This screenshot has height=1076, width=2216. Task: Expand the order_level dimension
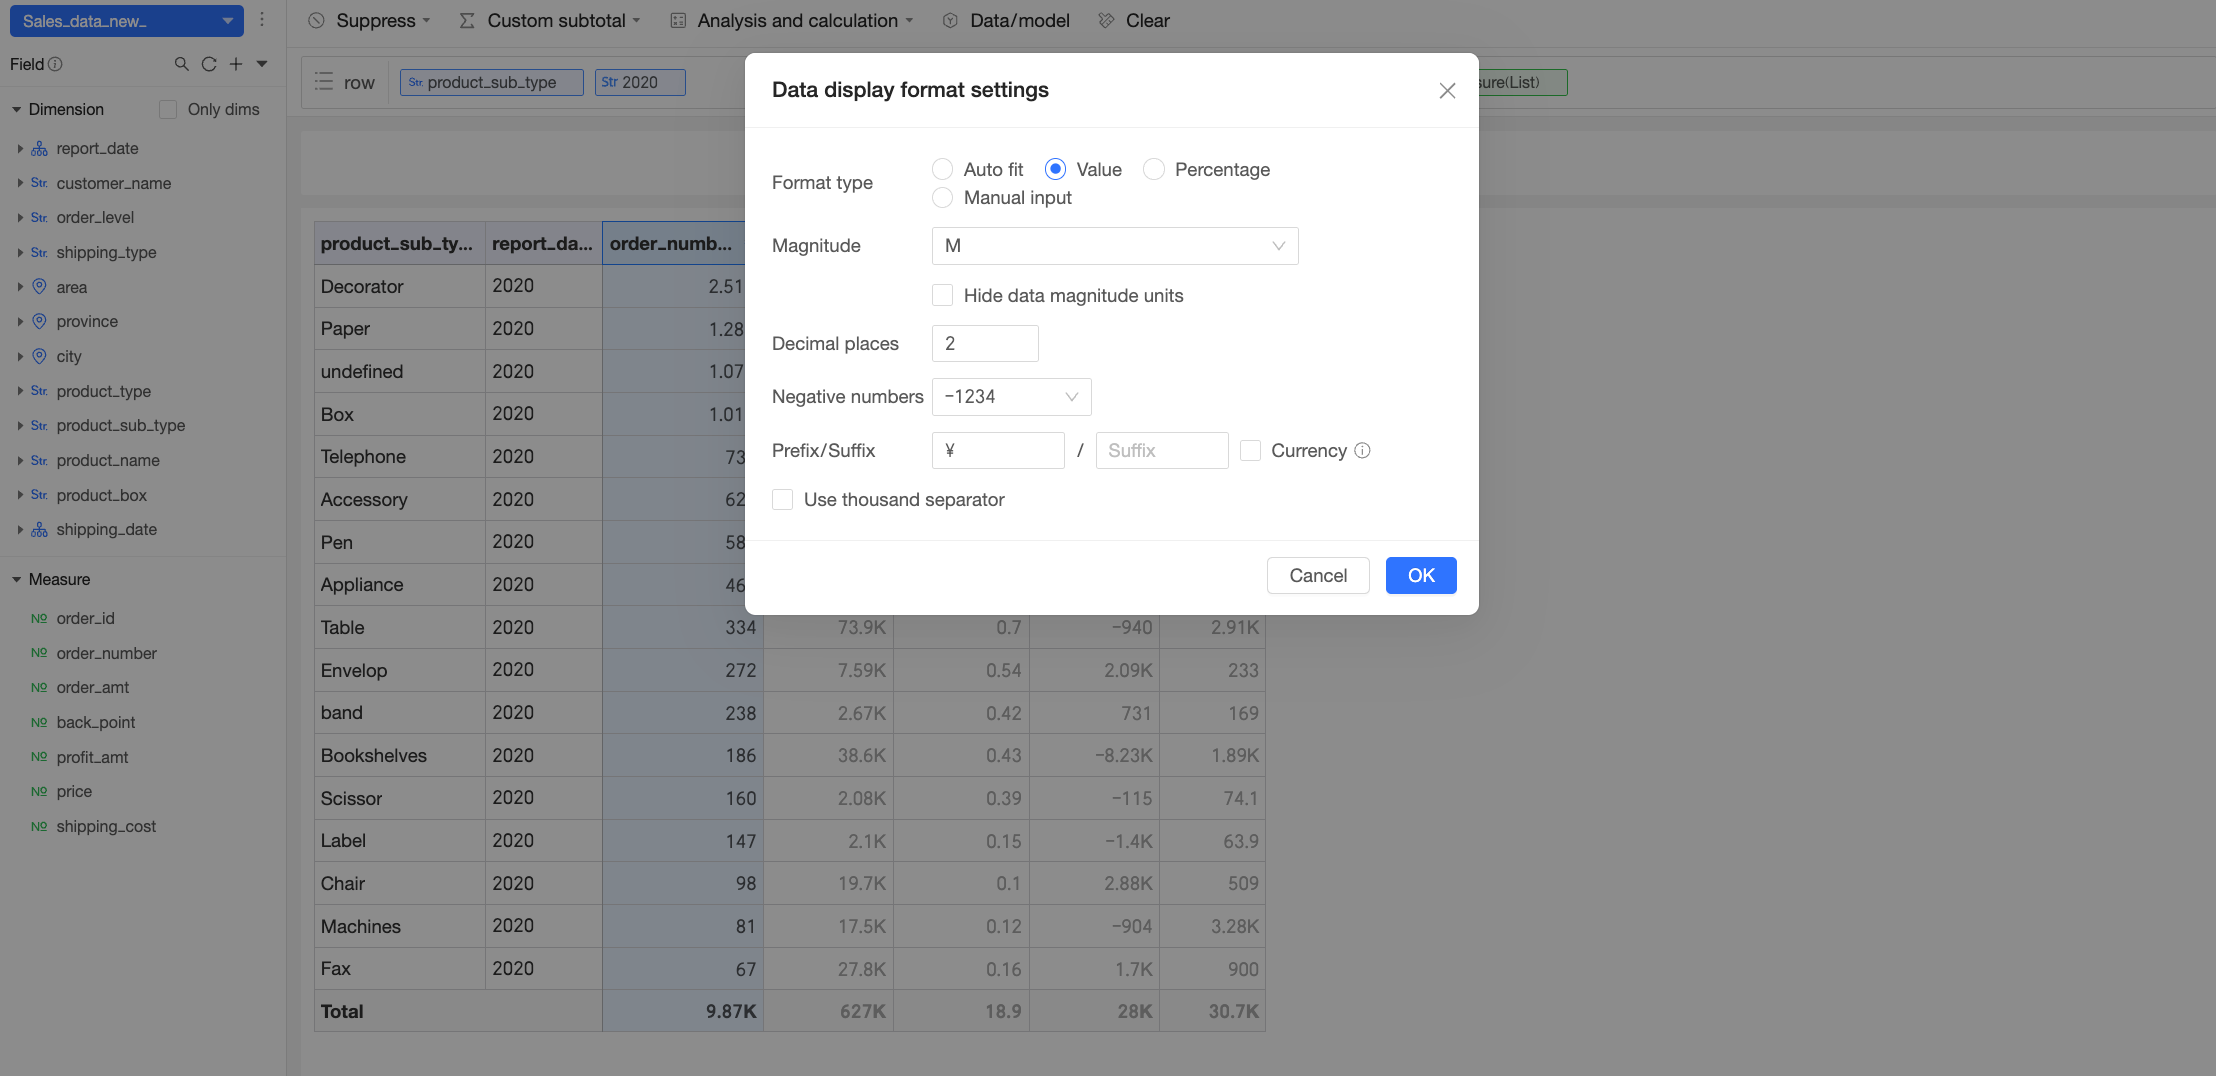coord(19,217)
